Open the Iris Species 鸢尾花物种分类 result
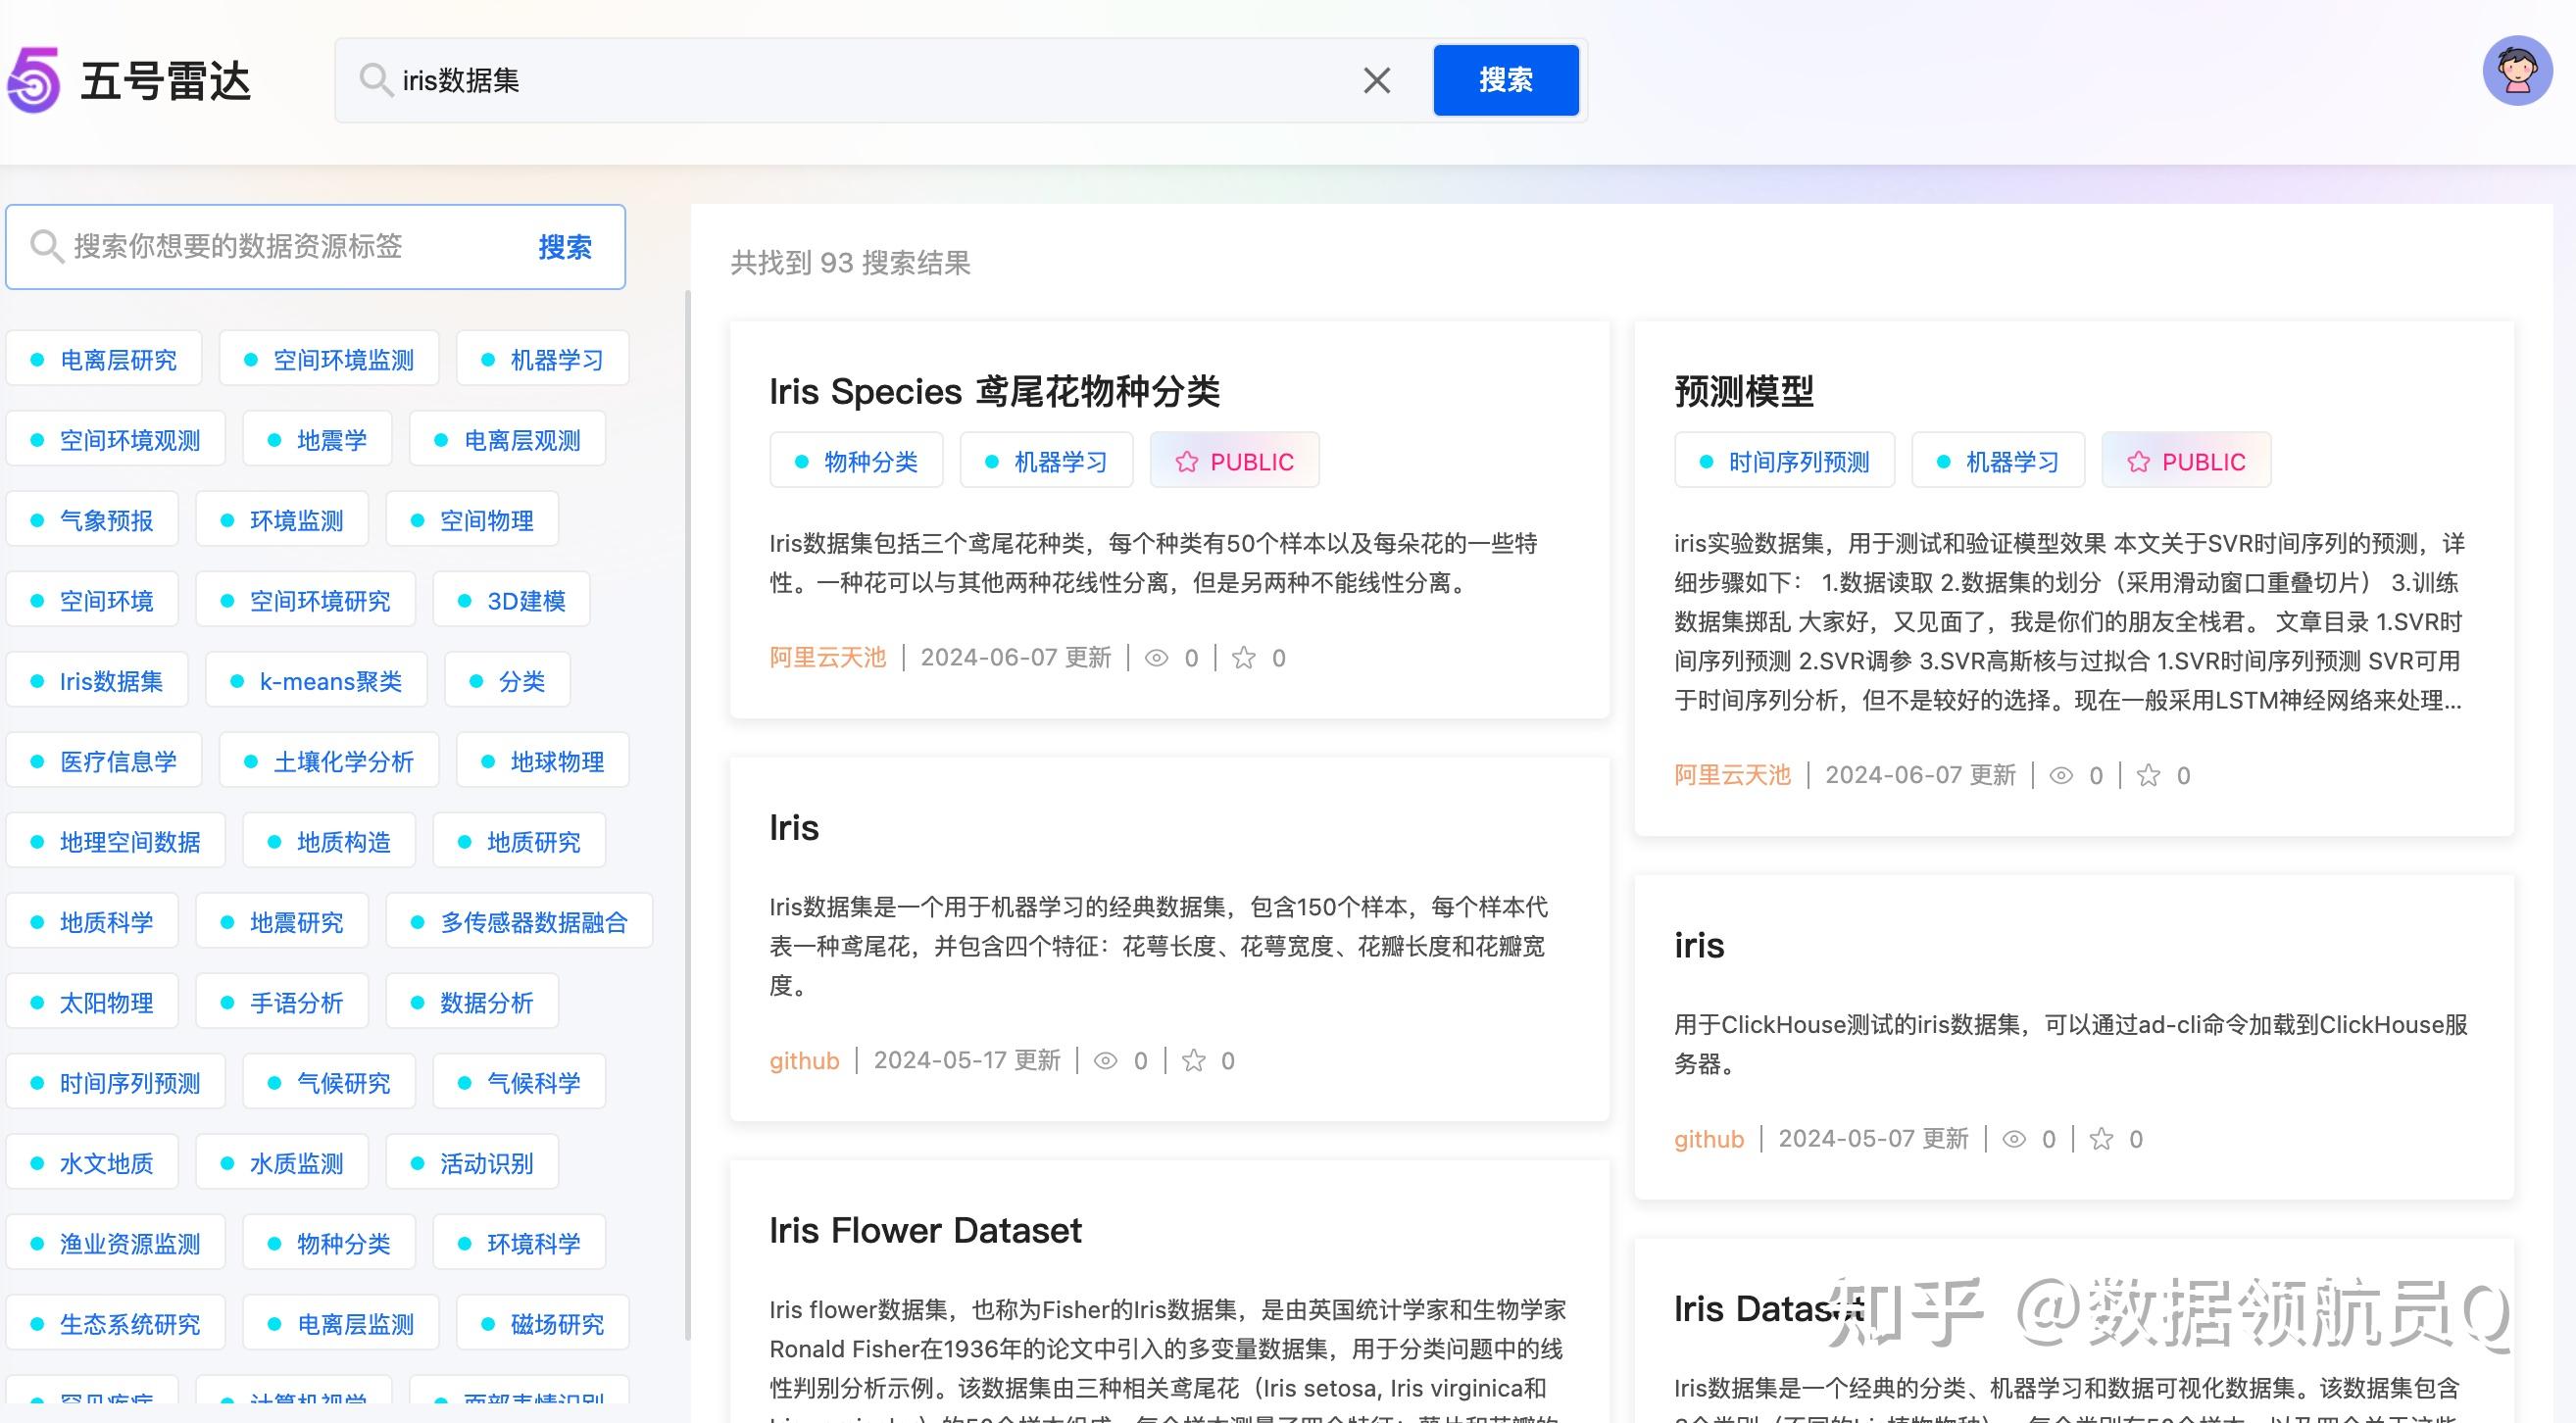 click(x=996, y=391)
